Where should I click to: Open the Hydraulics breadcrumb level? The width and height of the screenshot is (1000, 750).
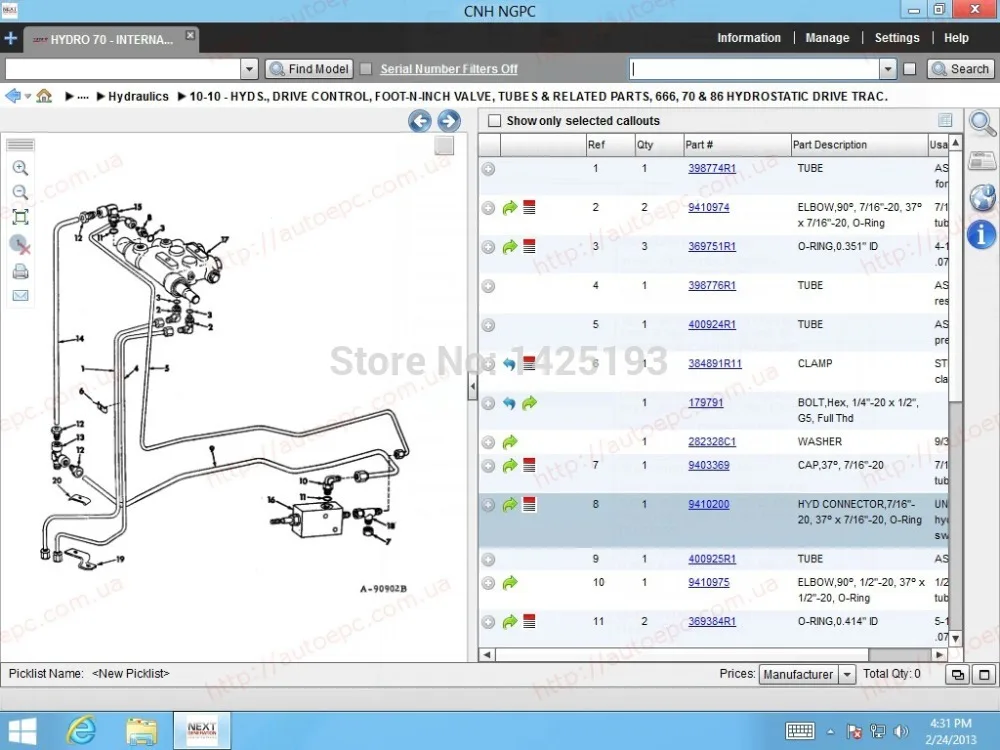[x=138, y=96]
